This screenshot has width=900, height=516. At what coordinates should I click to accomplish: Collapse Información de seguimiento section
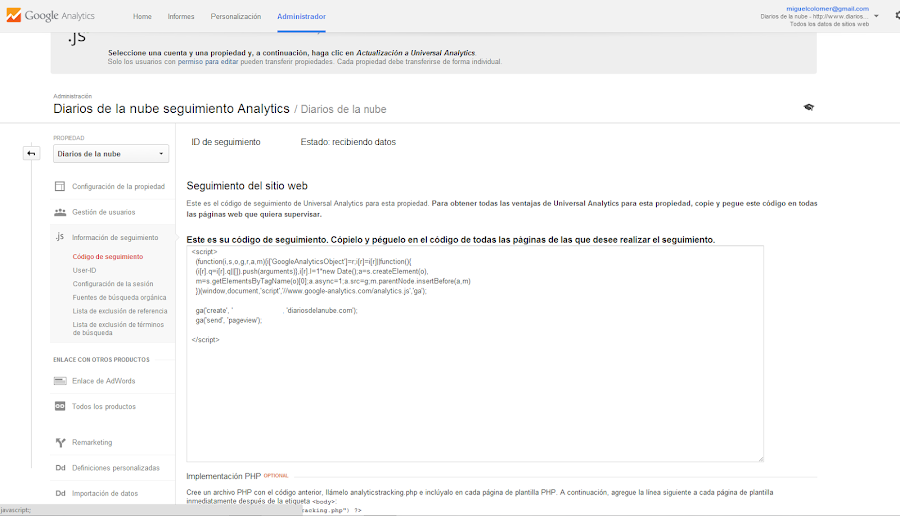(115, 238)
